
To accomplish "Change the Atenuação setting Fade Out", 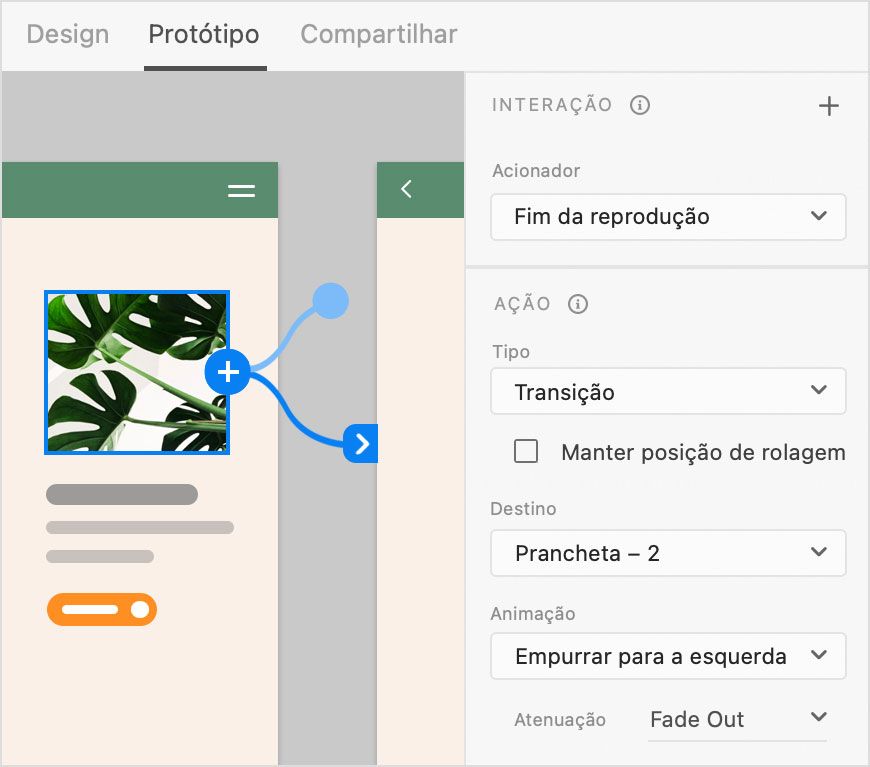I will (737, 719).
